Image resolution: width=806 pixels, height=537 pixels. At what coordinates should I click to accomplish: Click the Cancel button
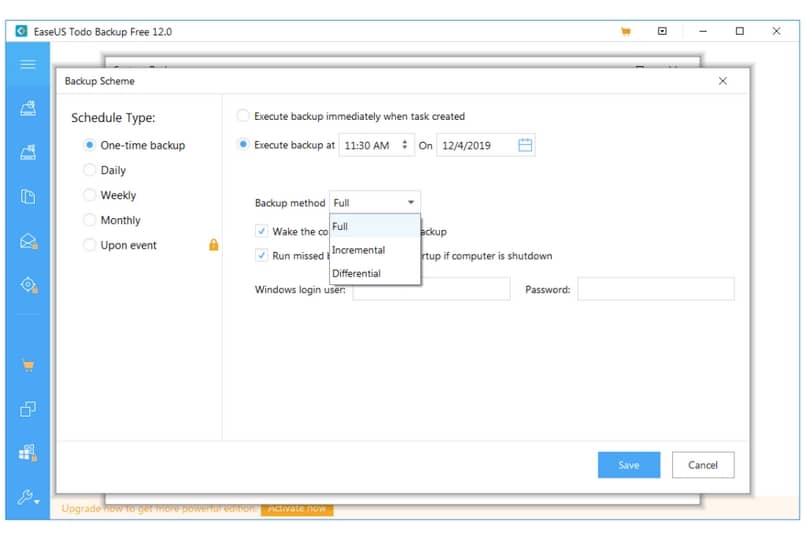(x=703, y=465)
